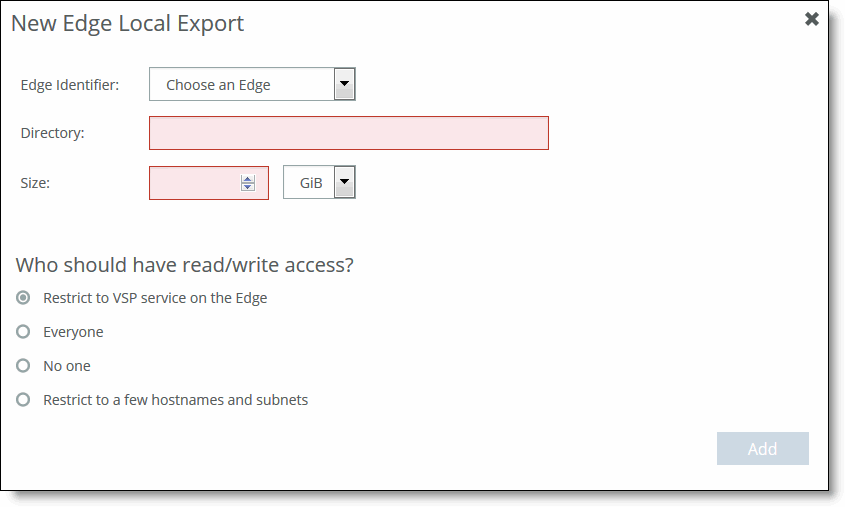Screen dimensions: 845x507
Task: Increase size with stepper up arrow
Action: pos(248,179)
